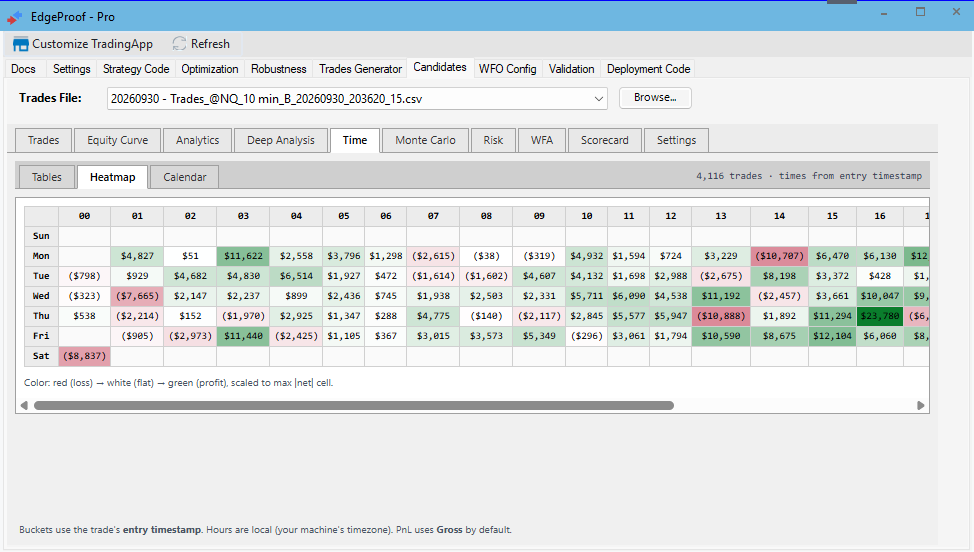Click the hour 00 column header
Screen dimensions: 974x552
coord(84,216)
